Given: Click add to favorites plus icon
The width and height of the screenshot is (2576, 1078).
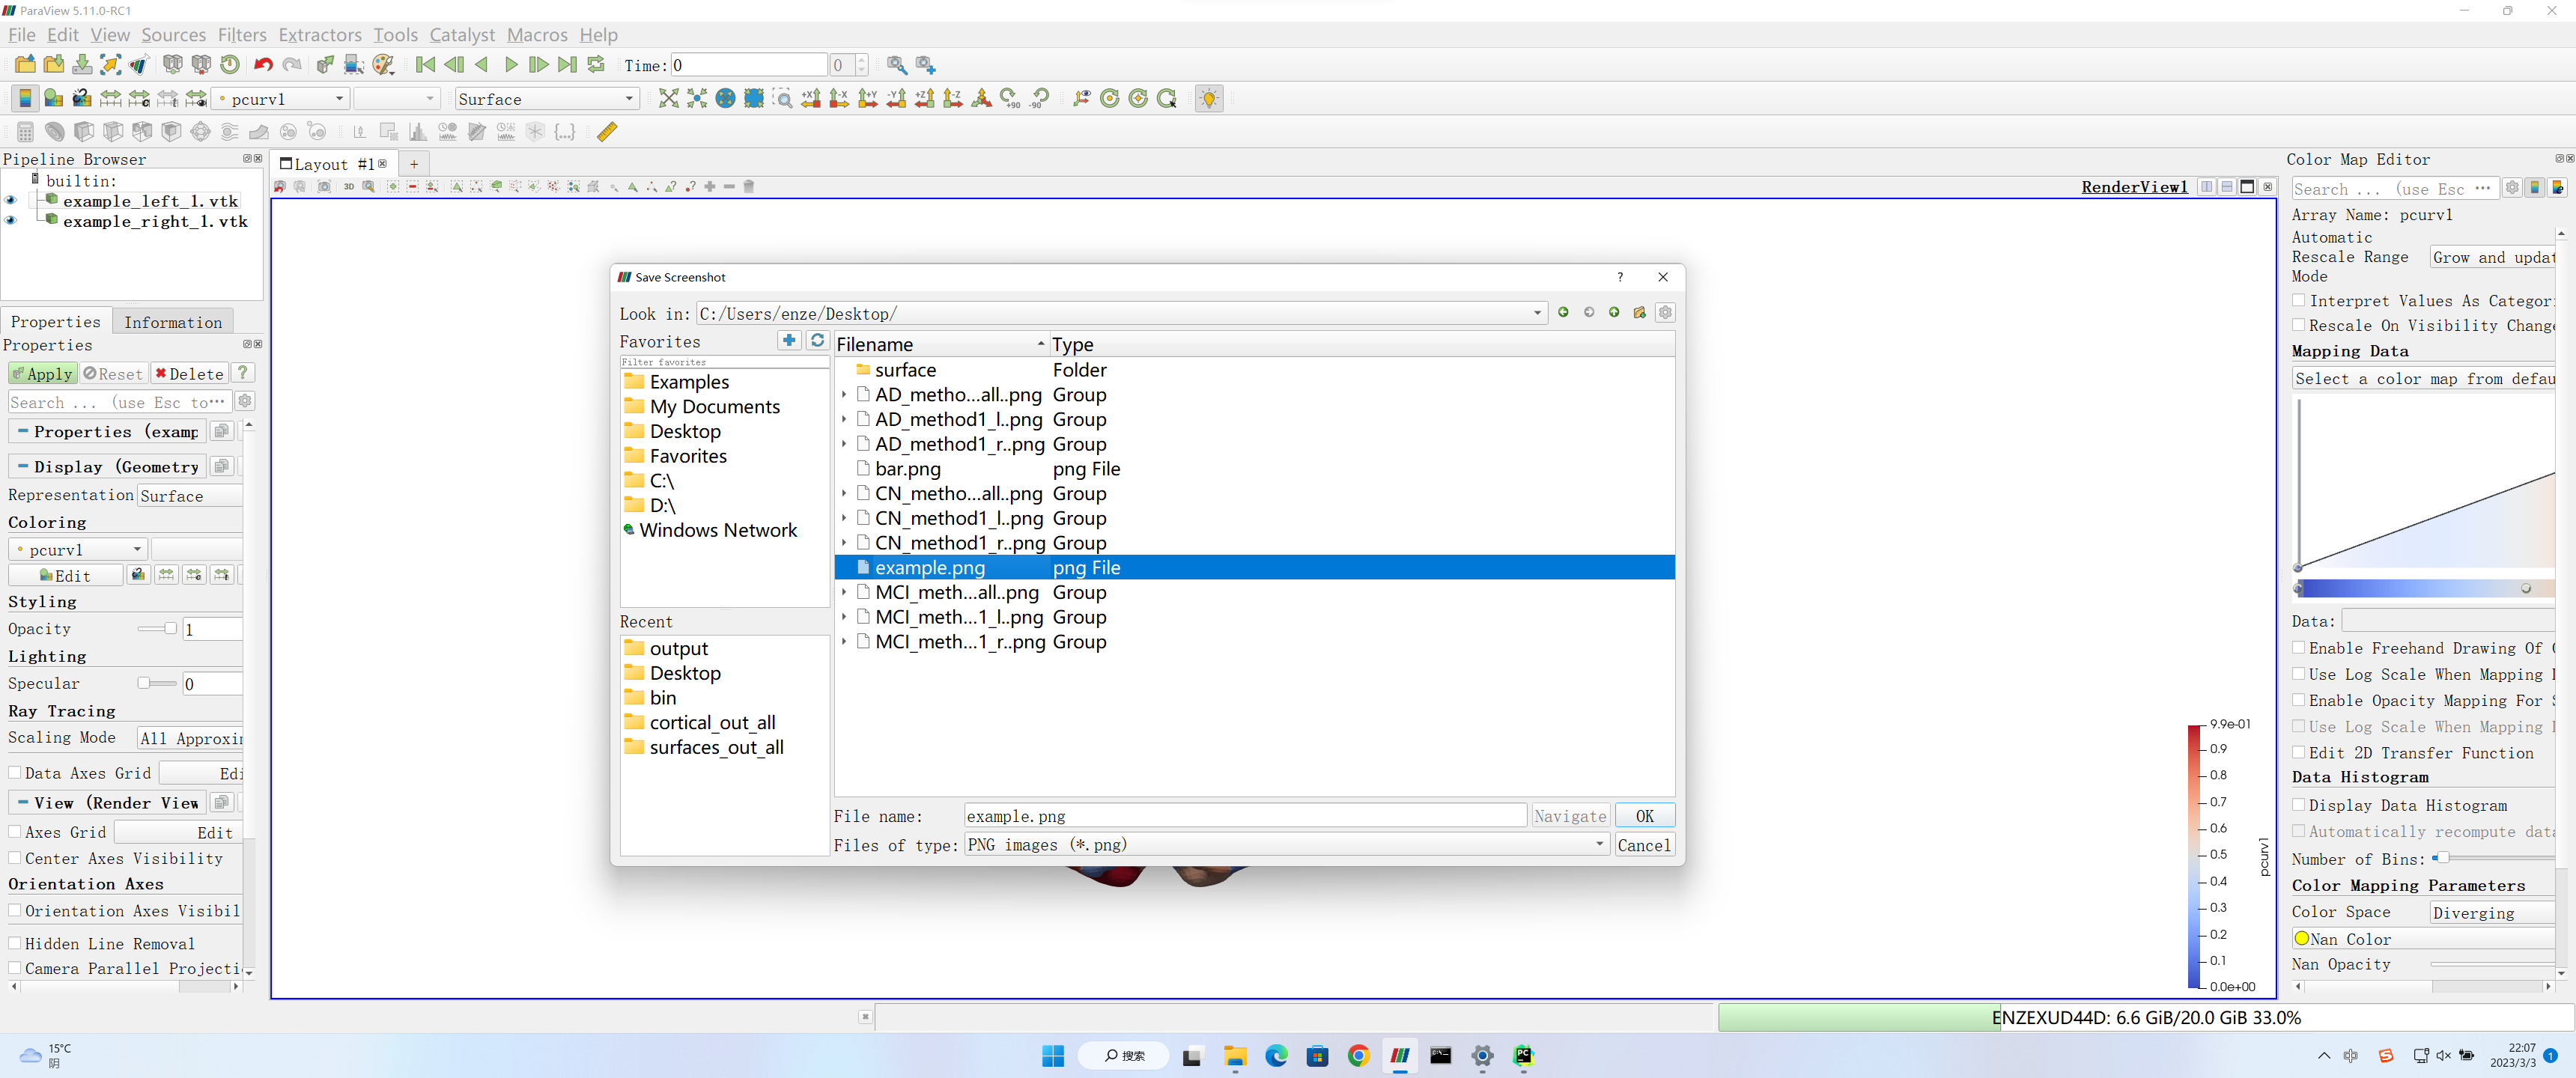Looking at the screenshot, I should point(789,341).
